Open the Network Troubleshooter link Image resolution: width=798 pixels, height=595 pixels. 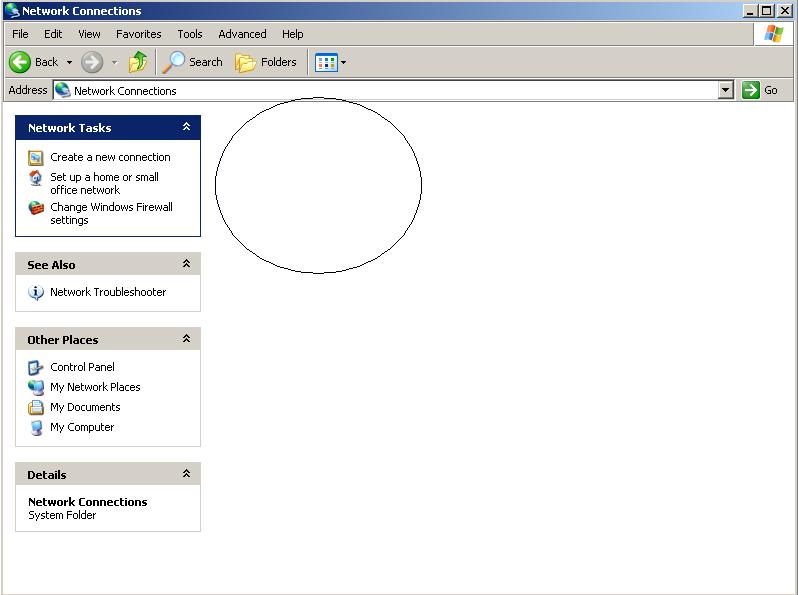(x=108, y=292)
